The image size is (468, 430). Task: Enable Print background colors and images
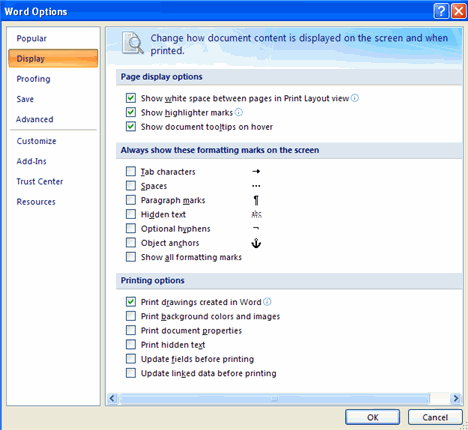tap(131, 316)
